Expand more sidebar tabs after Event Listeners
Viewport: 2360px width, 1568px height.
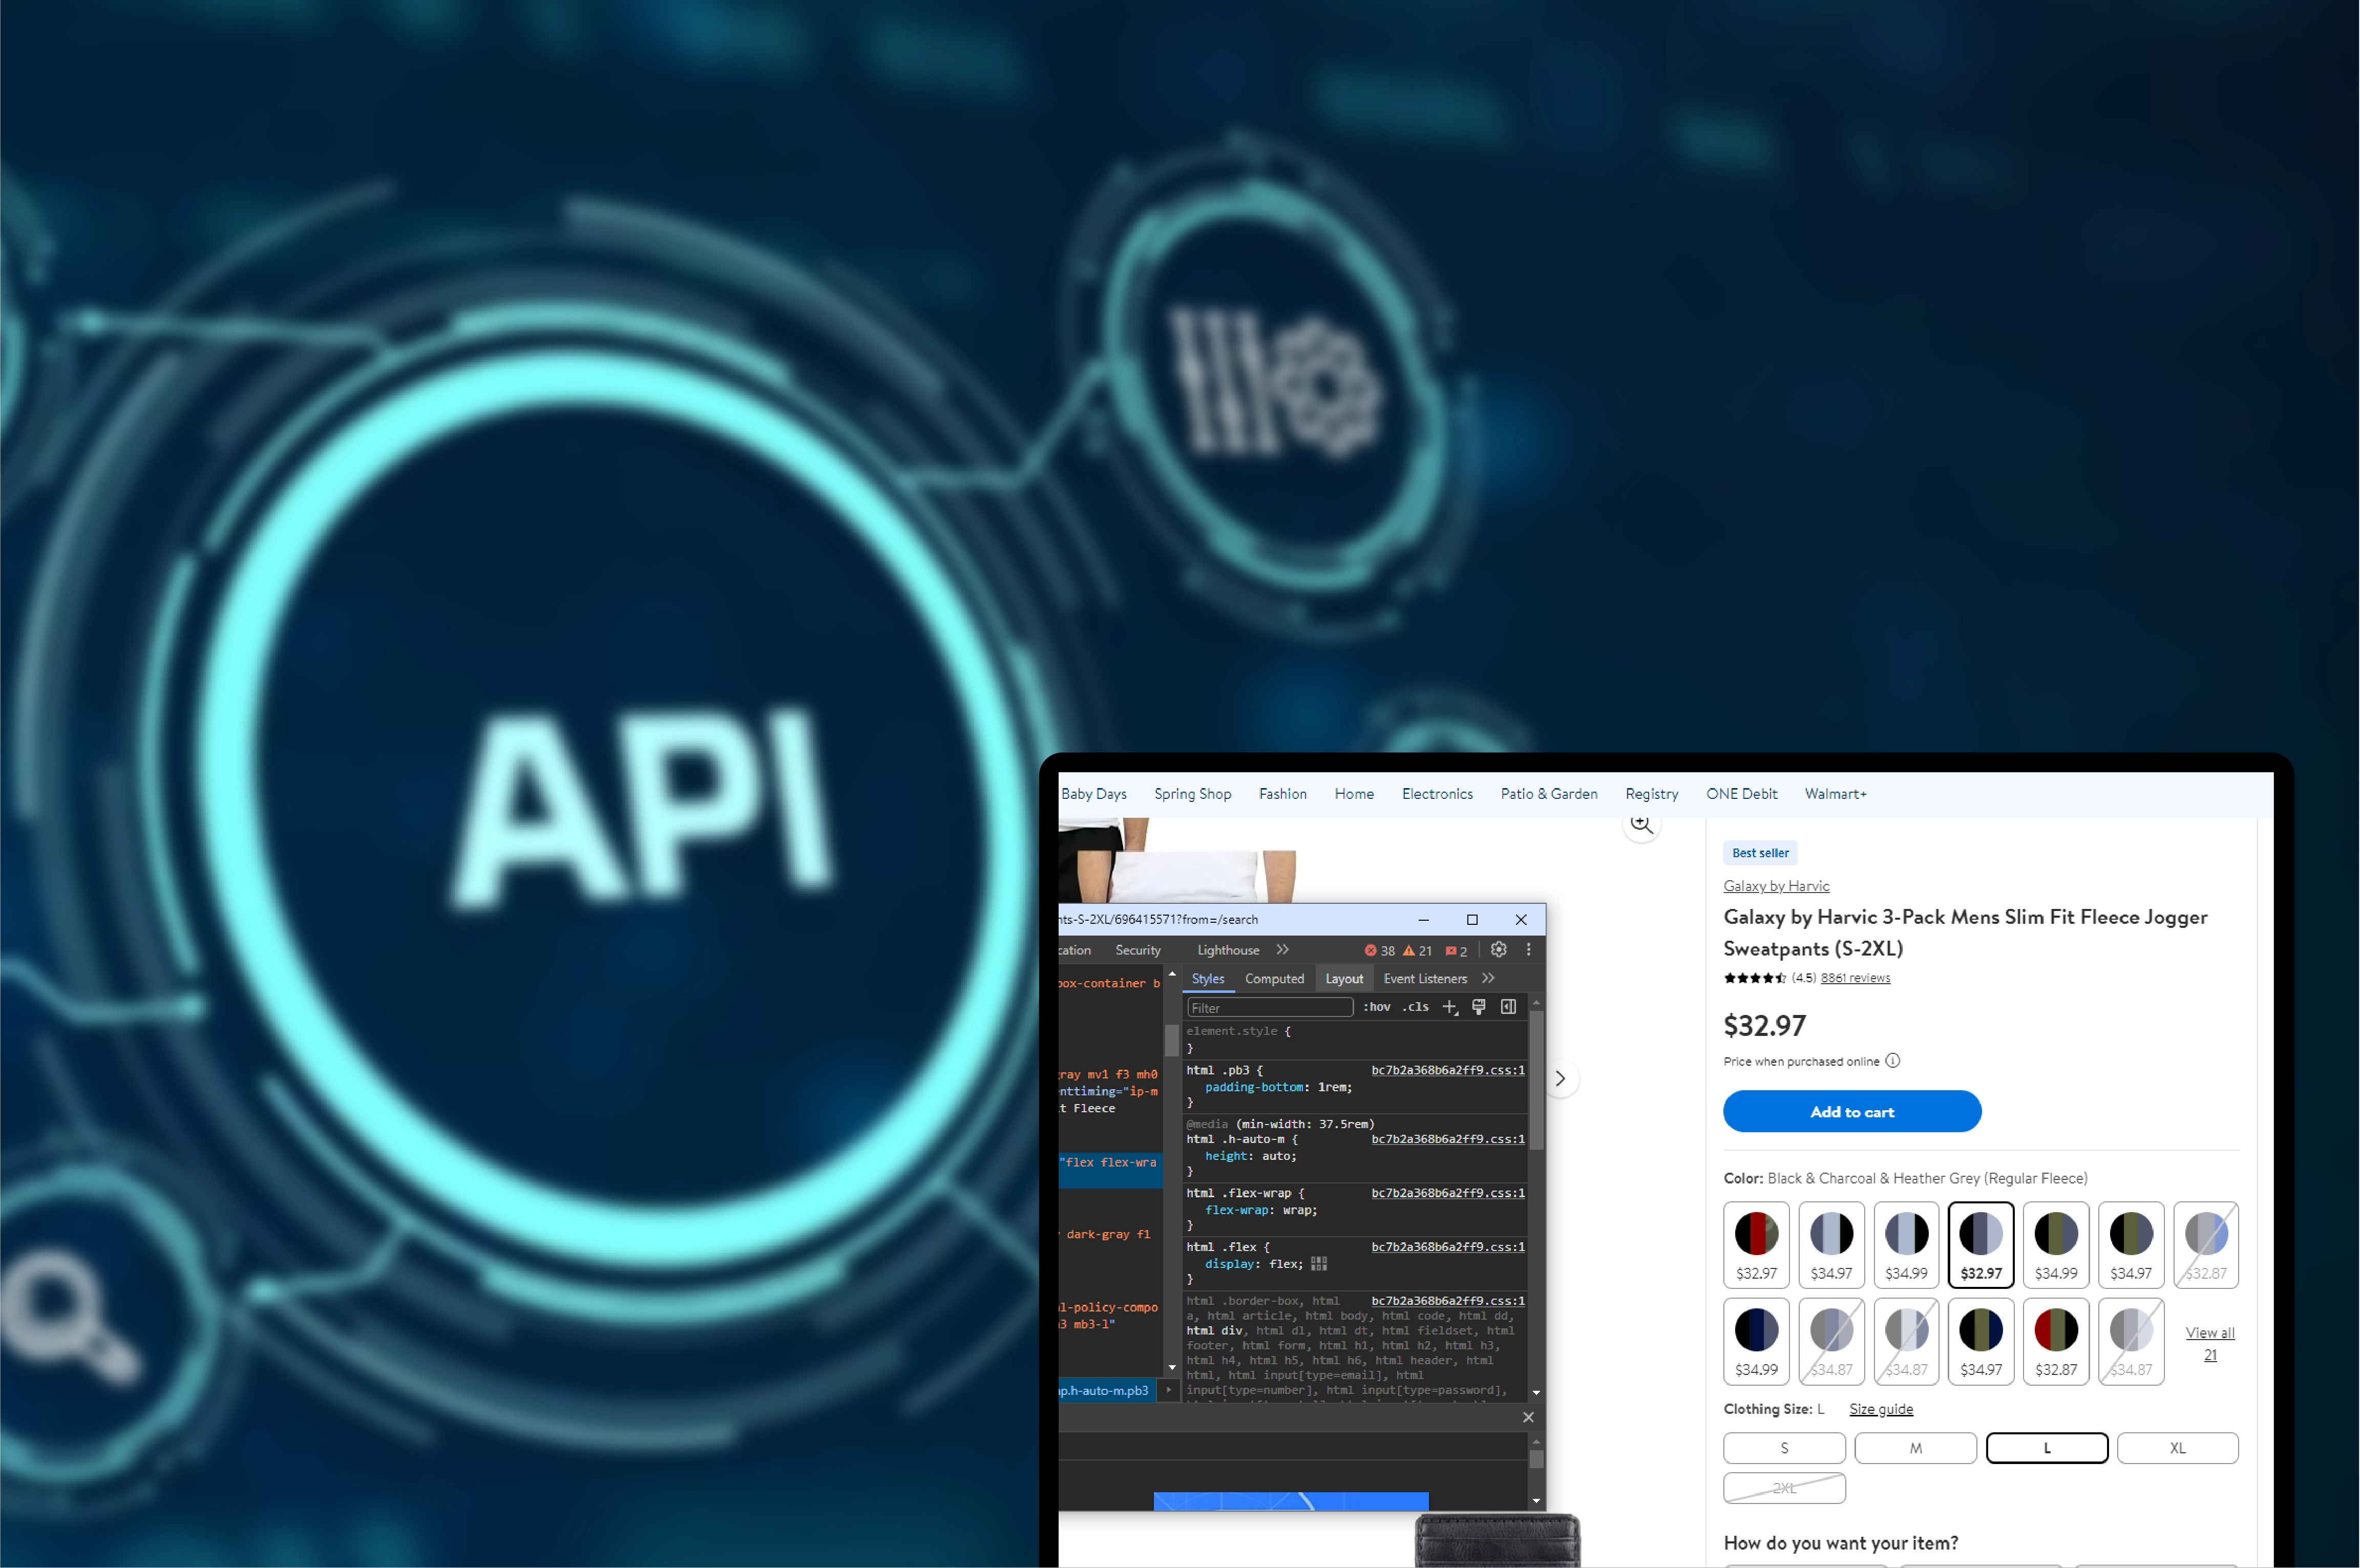(1488, 978)
